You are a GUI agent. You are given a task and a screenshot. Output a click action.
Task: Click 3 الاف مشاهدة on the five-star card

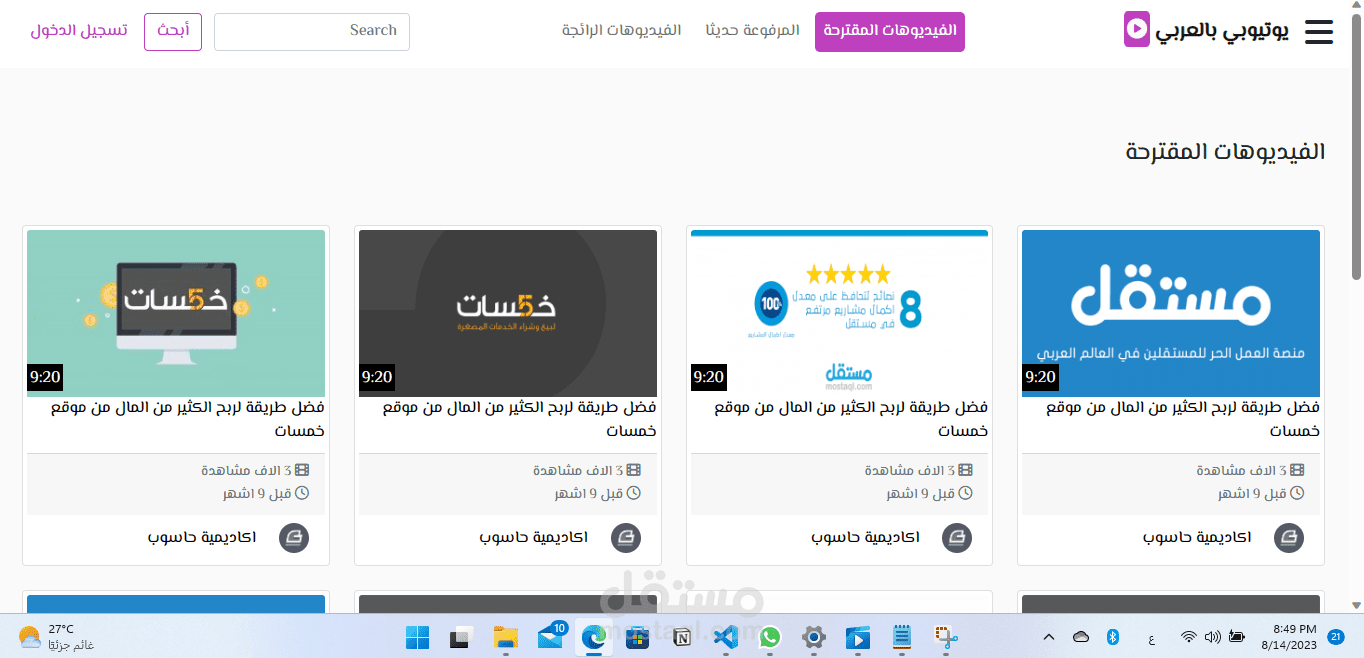pos(910,470)
